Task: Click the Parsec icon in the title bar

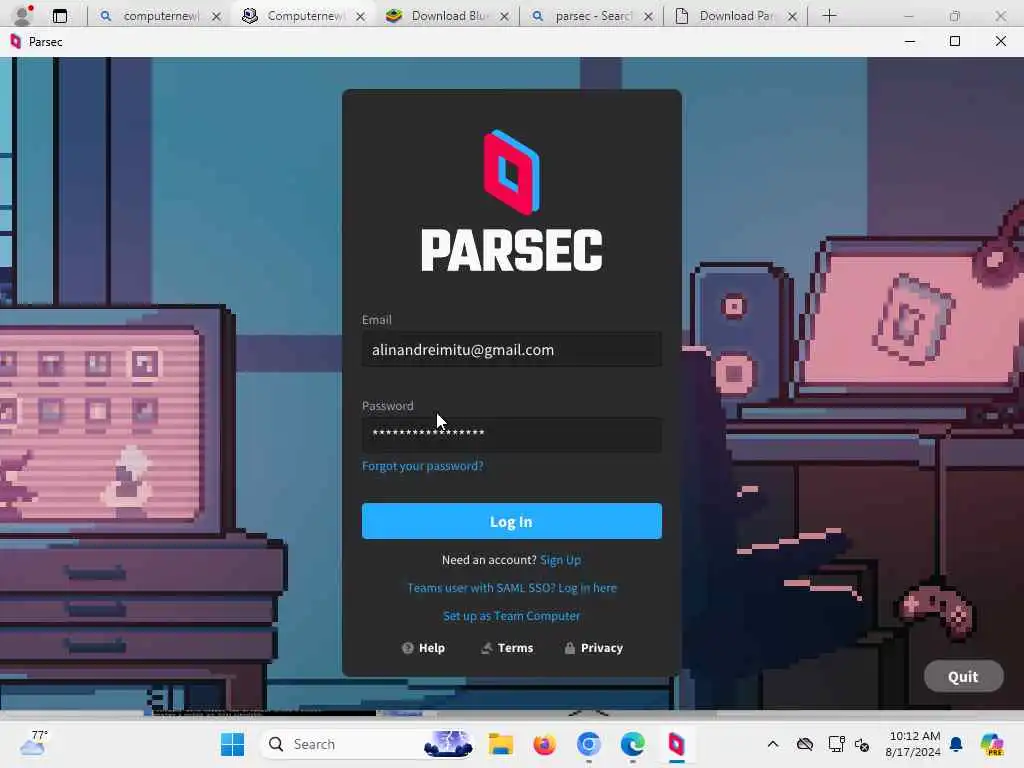Action: [x=16, y=42]
